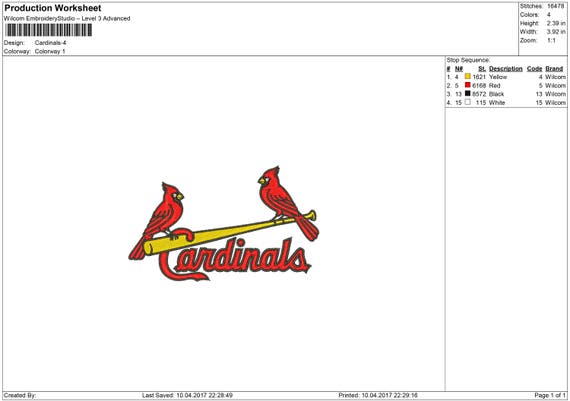Viewport: 570px width, 401px height.
Task: Click the Last Saved timestamp
Action: pos(187,395)
